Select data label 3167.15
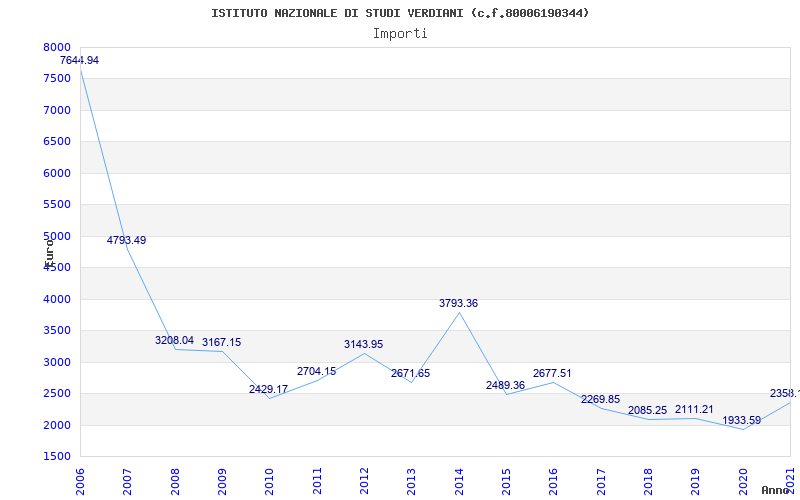 221,342
